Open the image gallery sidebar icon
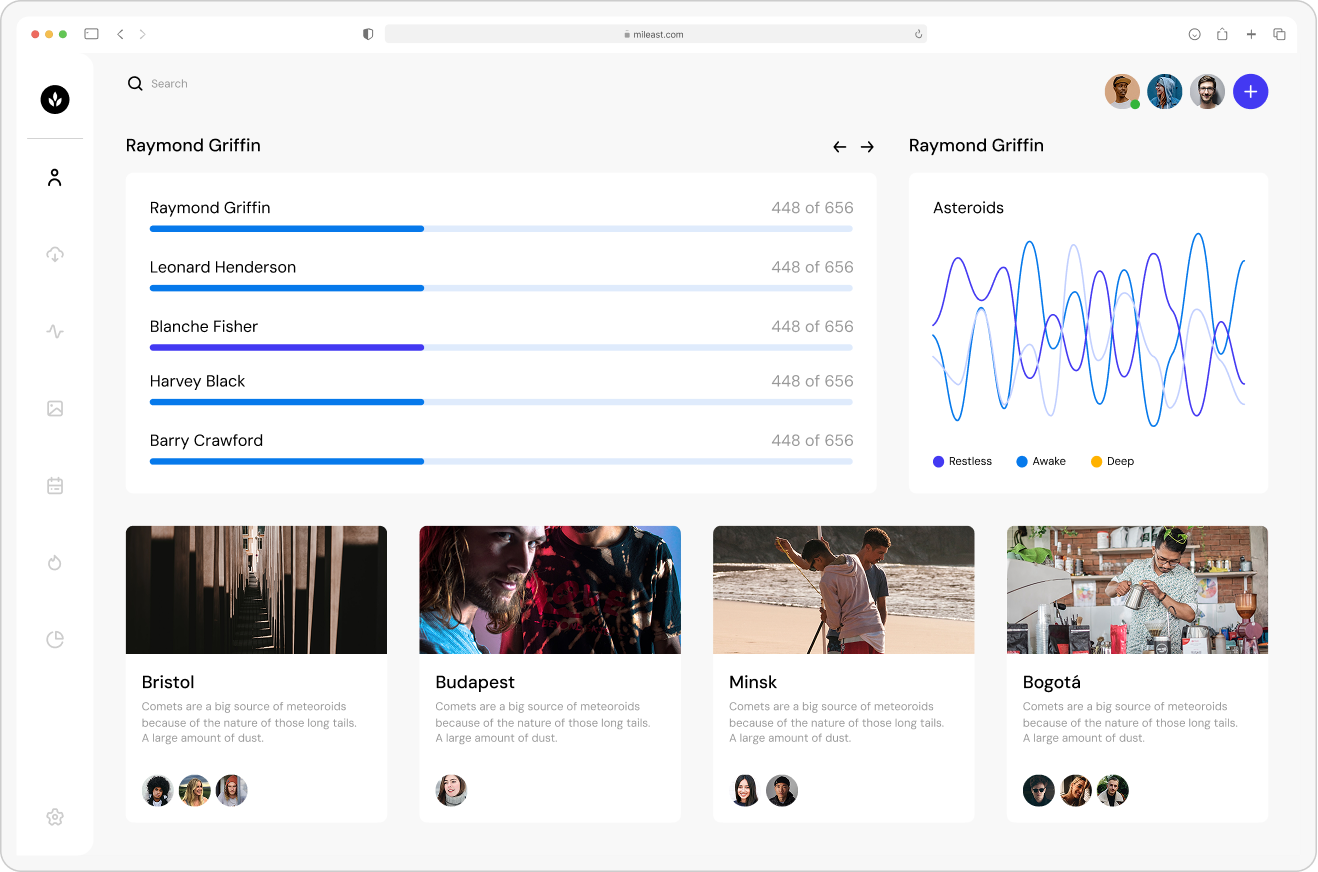 click(55, 408)
